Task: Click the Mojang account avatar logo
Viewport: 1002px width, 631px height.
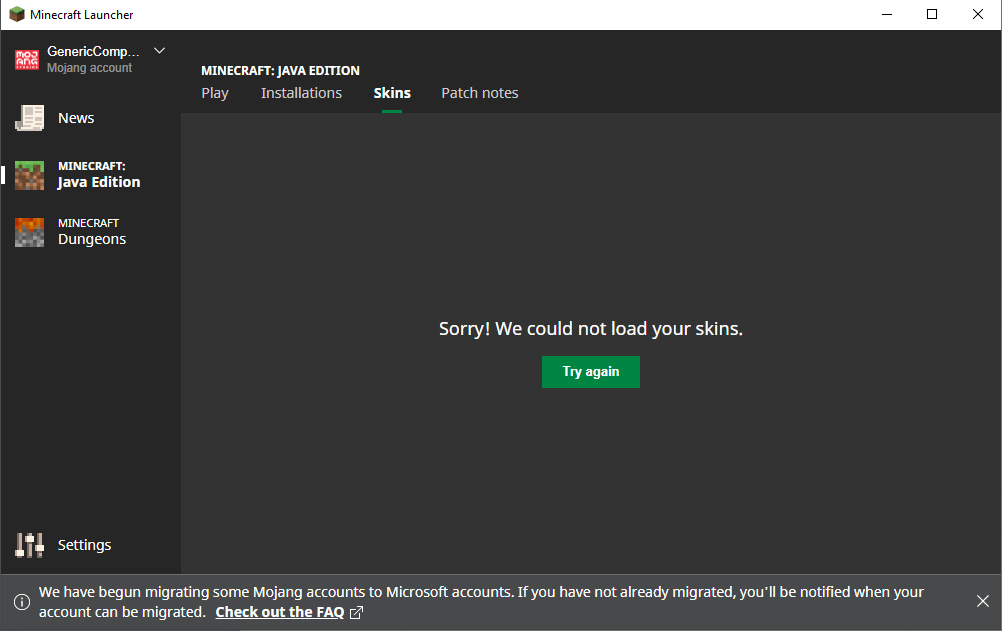Action: click(x=27, y=59)
